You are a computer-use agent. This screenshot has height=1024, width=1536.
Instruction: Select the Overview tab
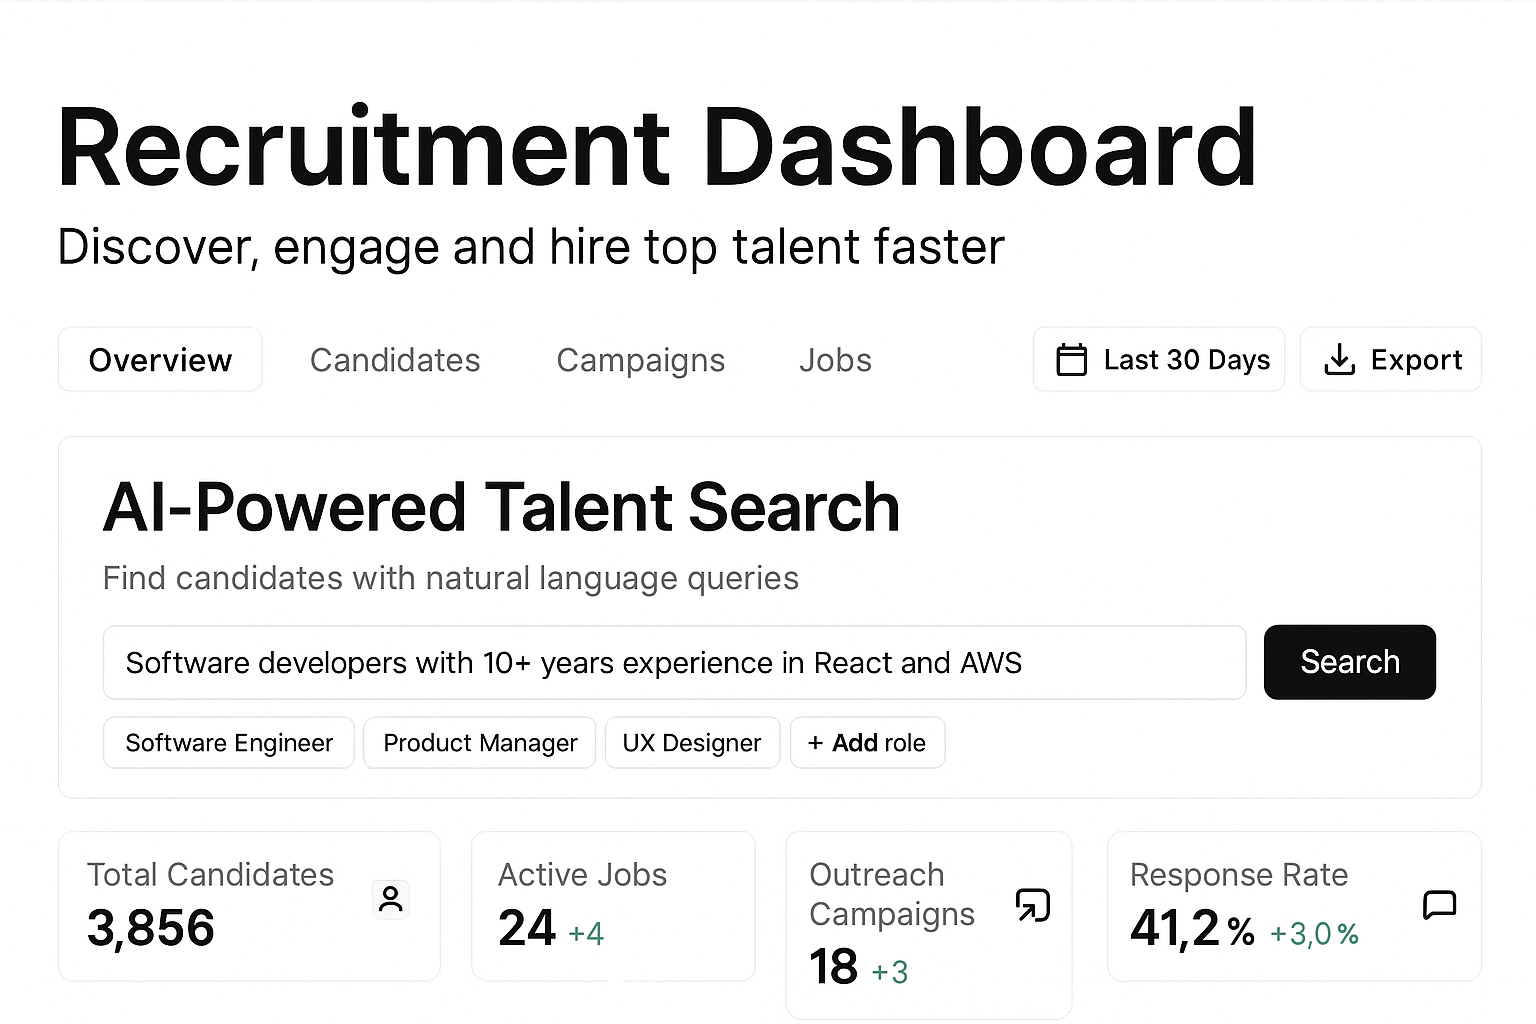pyautogui.click(x=160, y=359)
